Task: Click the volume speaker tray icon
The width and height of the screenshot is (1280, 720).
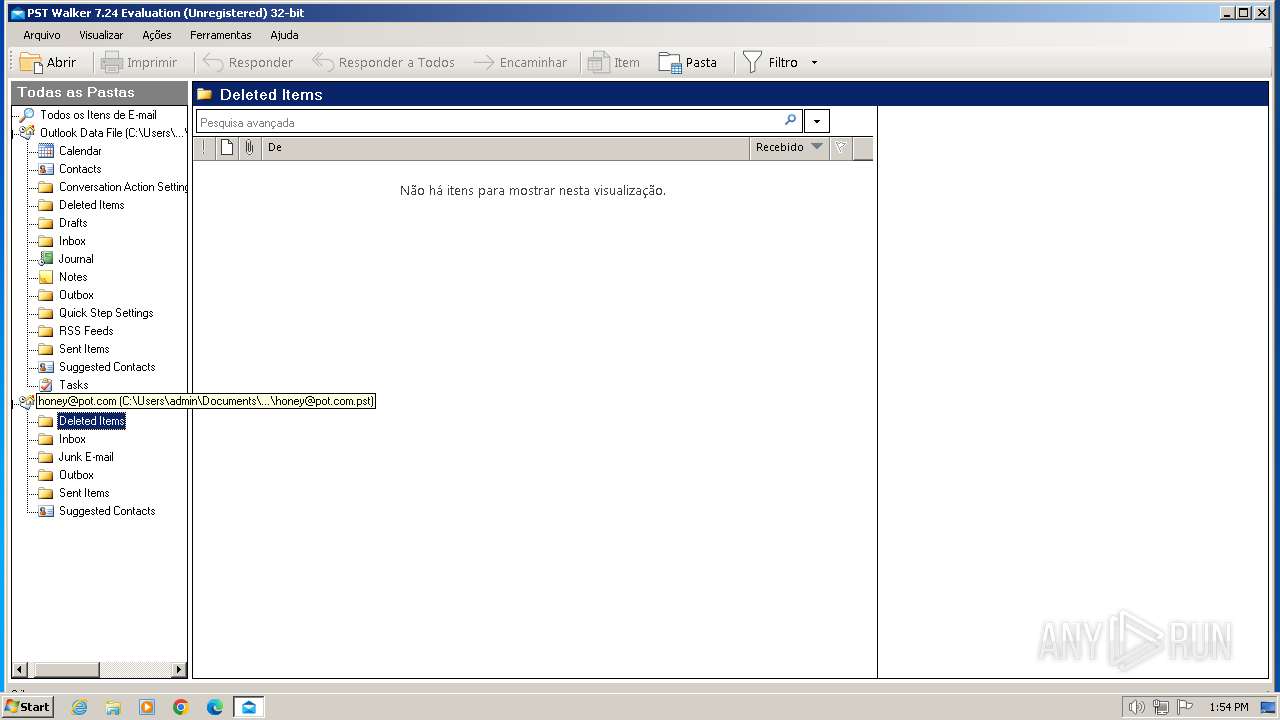Action: point(1136,707)
